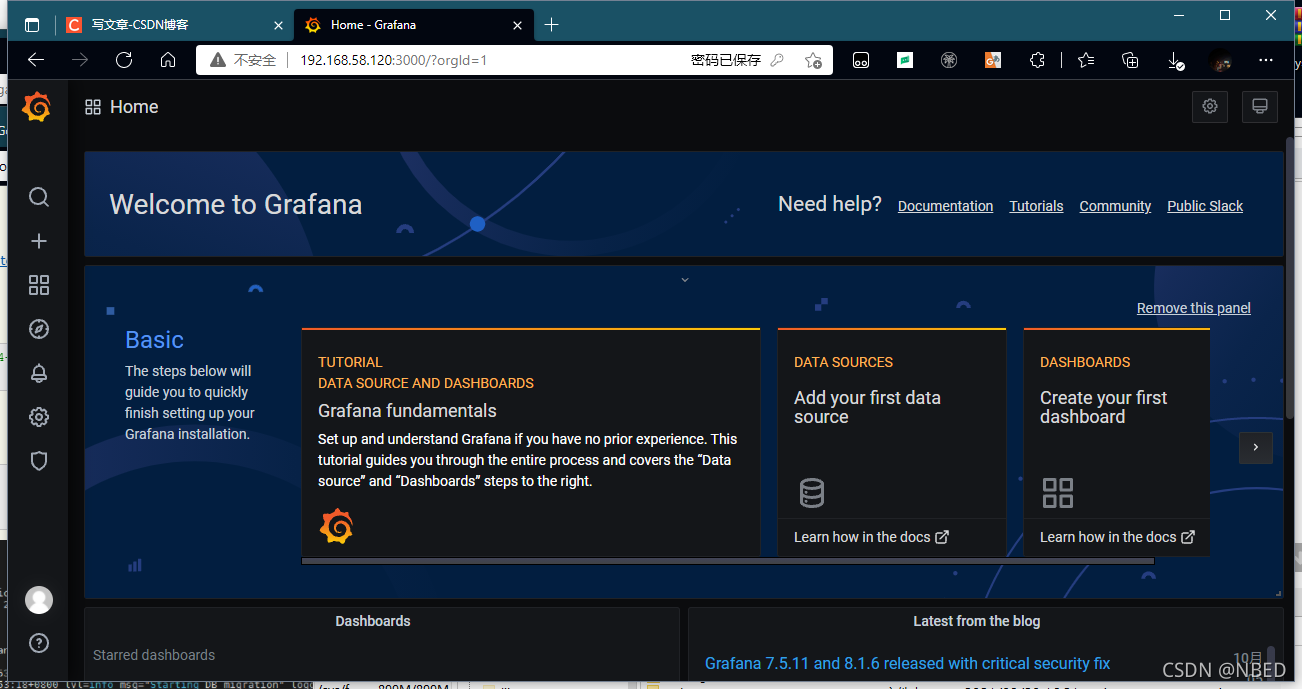Open the Documentation link

pyautogui.click(x=945, y=206)
